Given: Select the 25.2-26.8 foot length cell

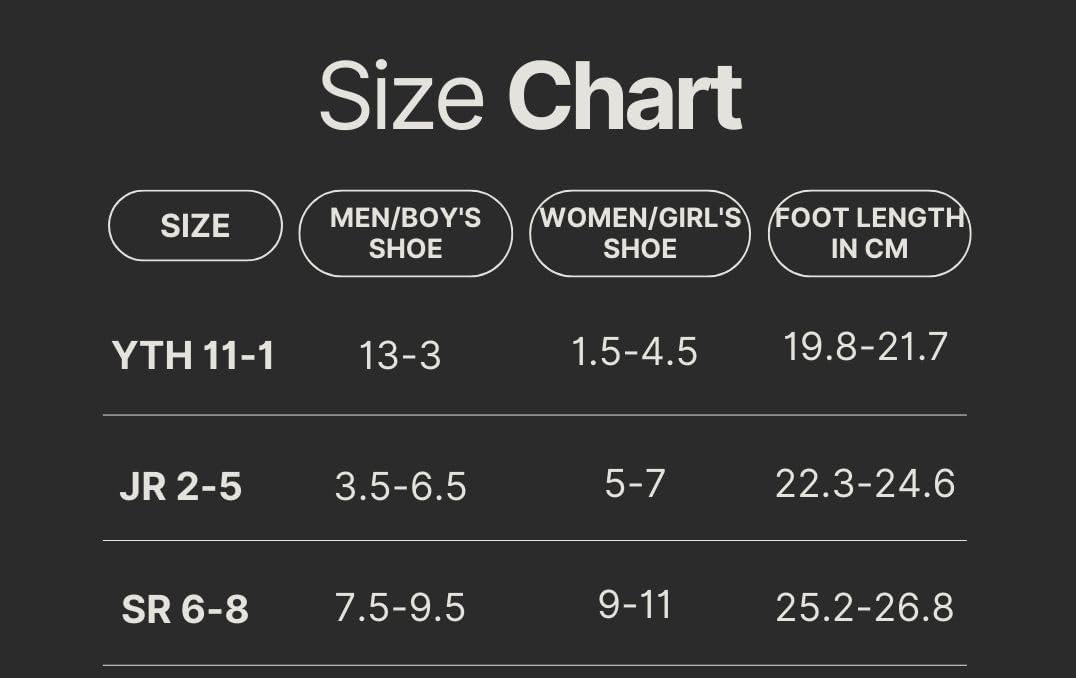Looking at the screenshot, I should pos(865,608).
